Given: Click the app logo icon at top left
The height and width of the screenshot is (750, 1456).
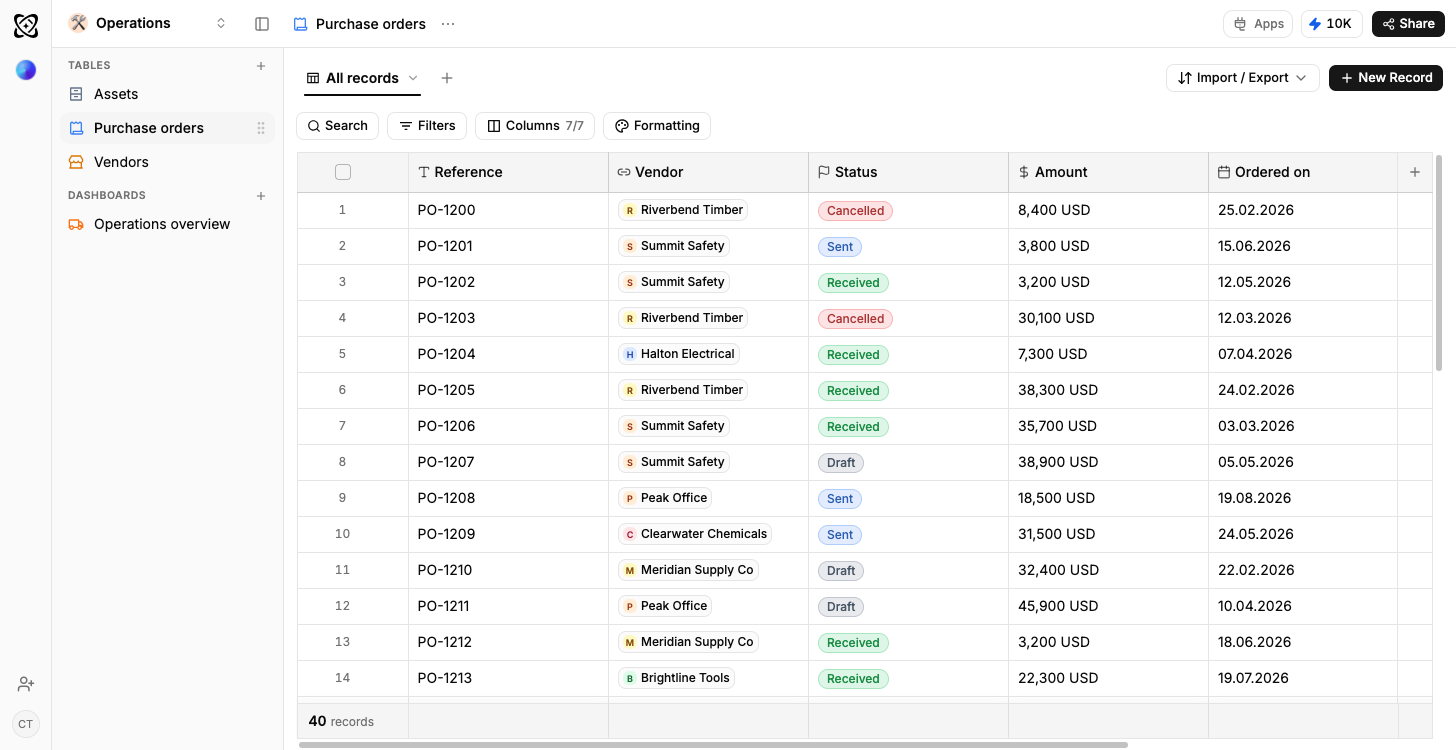Looking at the screenshot, I should [26, 26].
